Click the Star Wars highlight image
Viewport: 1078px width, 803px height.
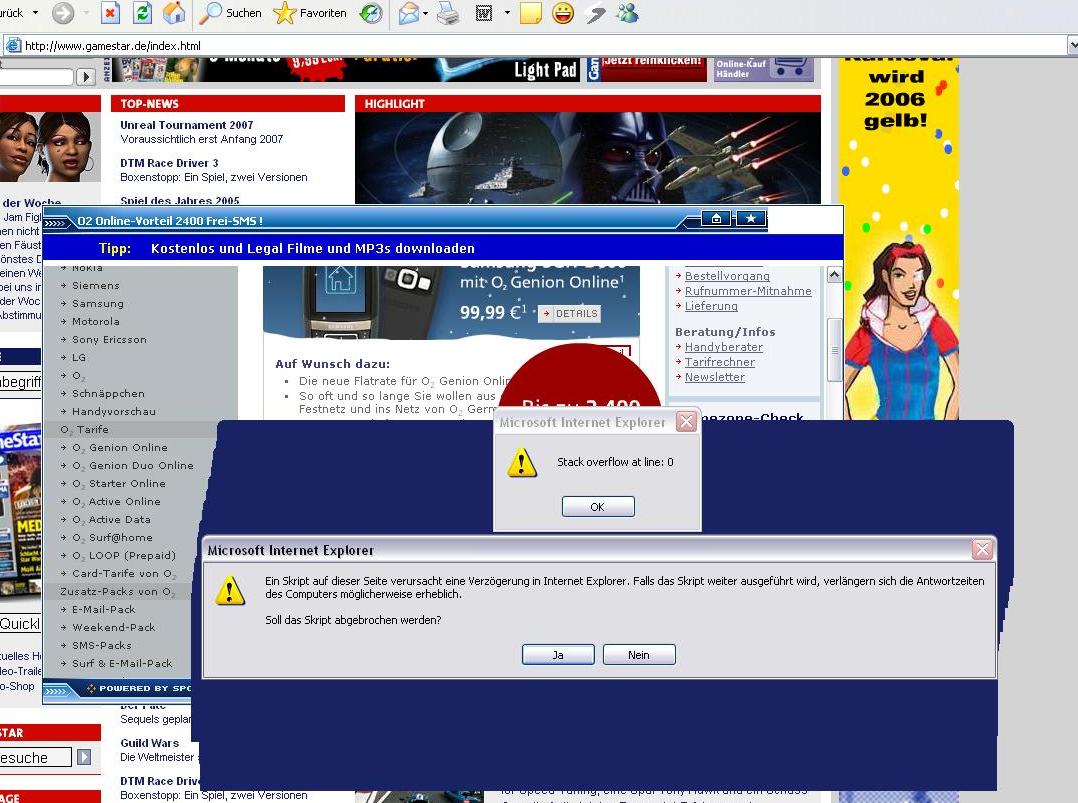[x=588, y=157]
